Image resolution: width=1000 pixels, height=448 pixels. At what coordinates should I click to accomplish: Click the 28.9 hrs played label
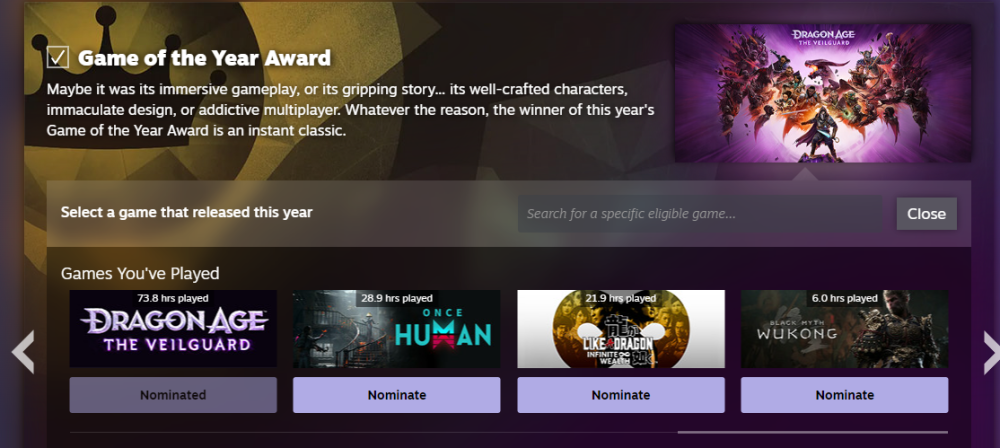[x=397, y=298]
